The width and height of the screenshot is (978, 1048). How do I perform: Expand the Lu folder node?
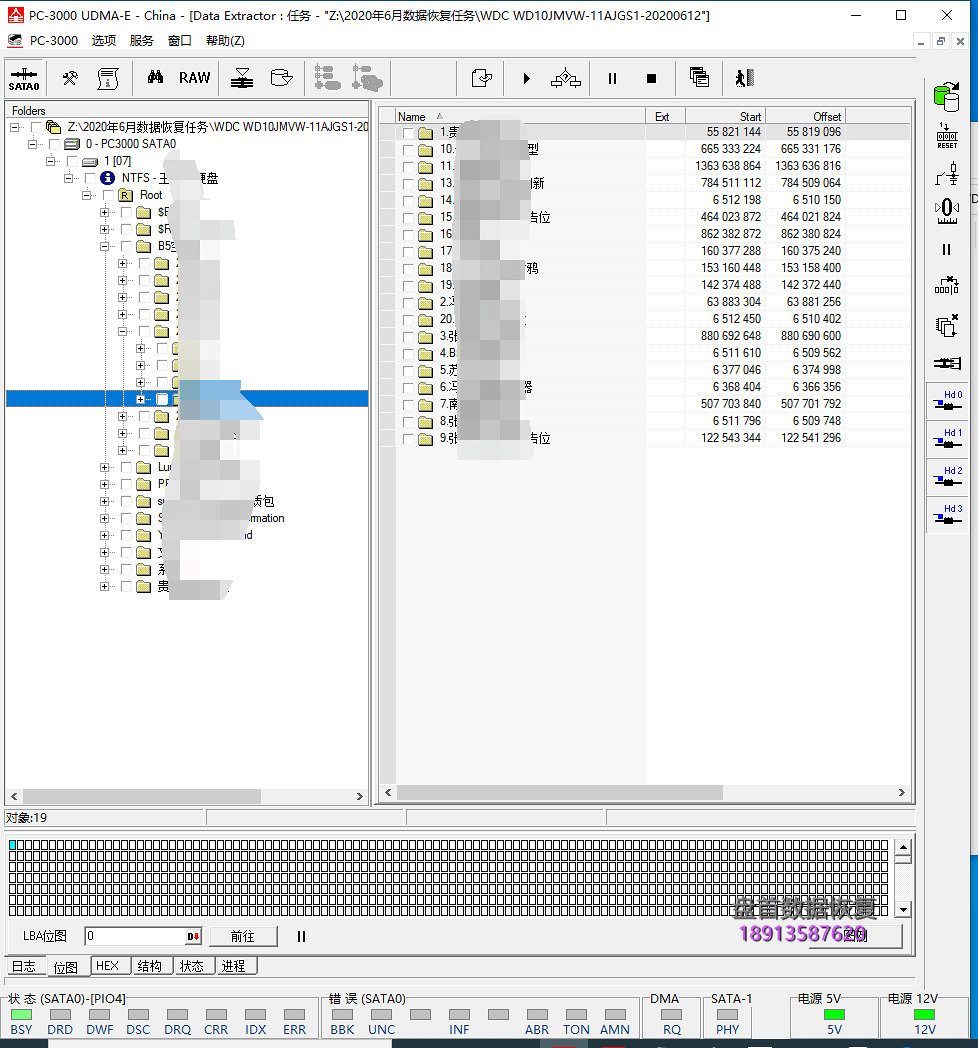coord(104,467)
